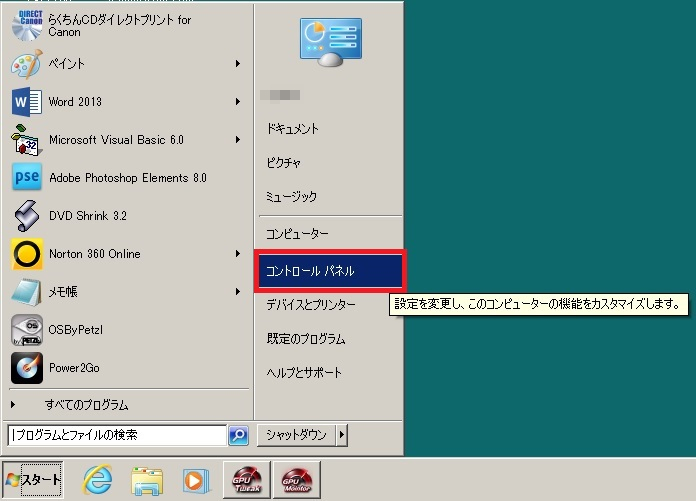Open GPU Tweak from the taskbar

[246, 480]
